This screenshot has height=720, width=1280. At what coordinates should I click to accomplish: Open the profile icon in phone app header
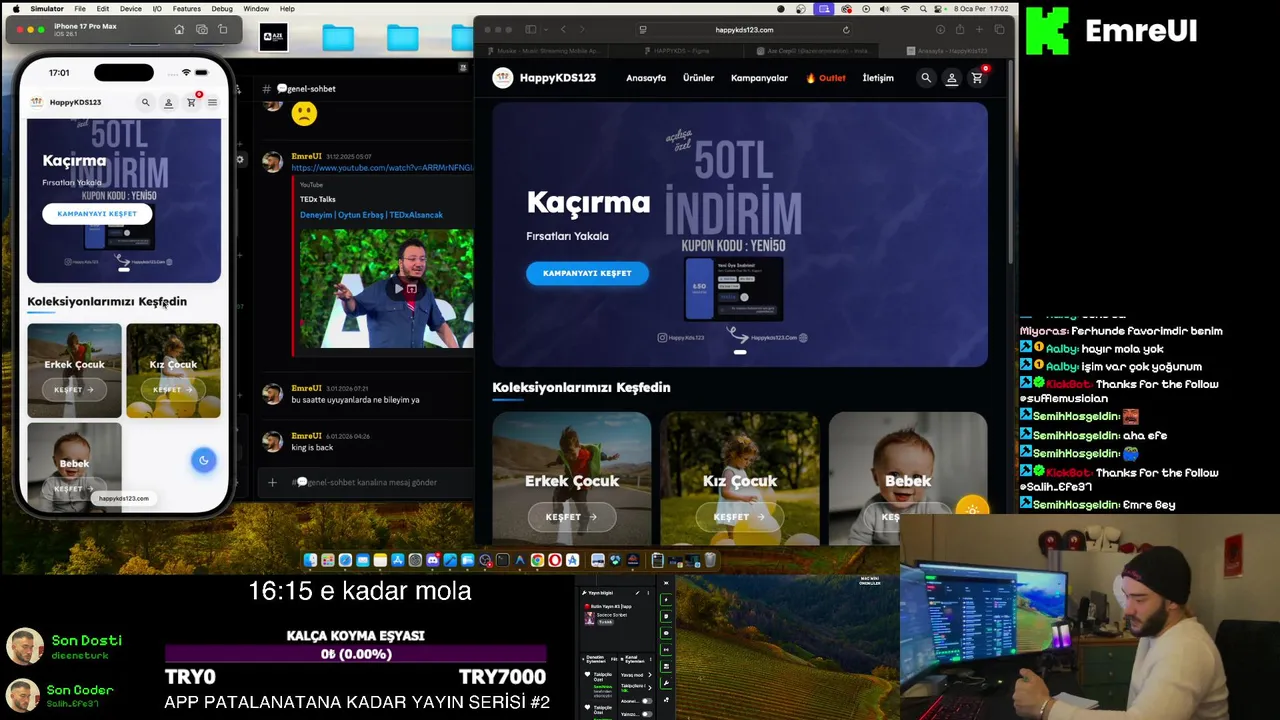coord(168,102)
